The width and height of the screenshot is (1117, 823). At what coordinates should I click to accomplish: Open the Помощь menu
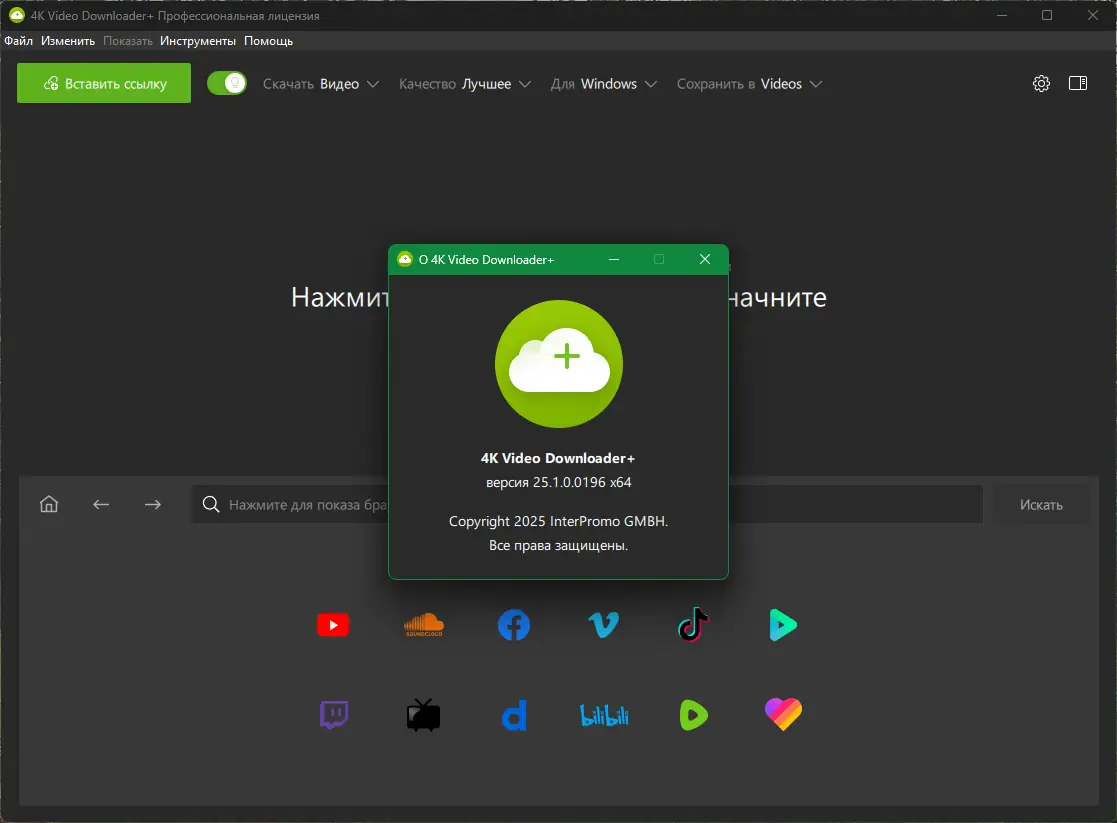coord(269,41)
